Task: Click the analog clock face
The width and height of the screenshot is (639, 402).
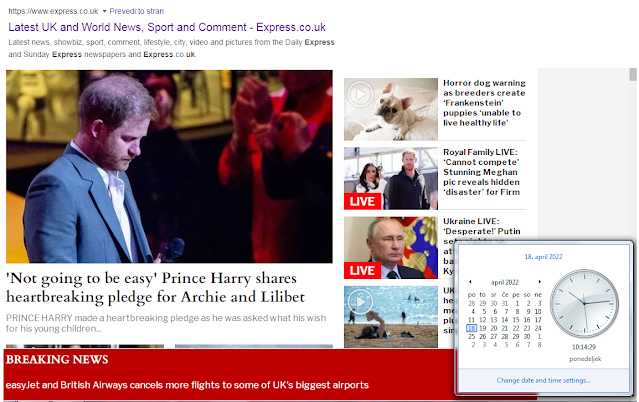Action: [584, 303]
